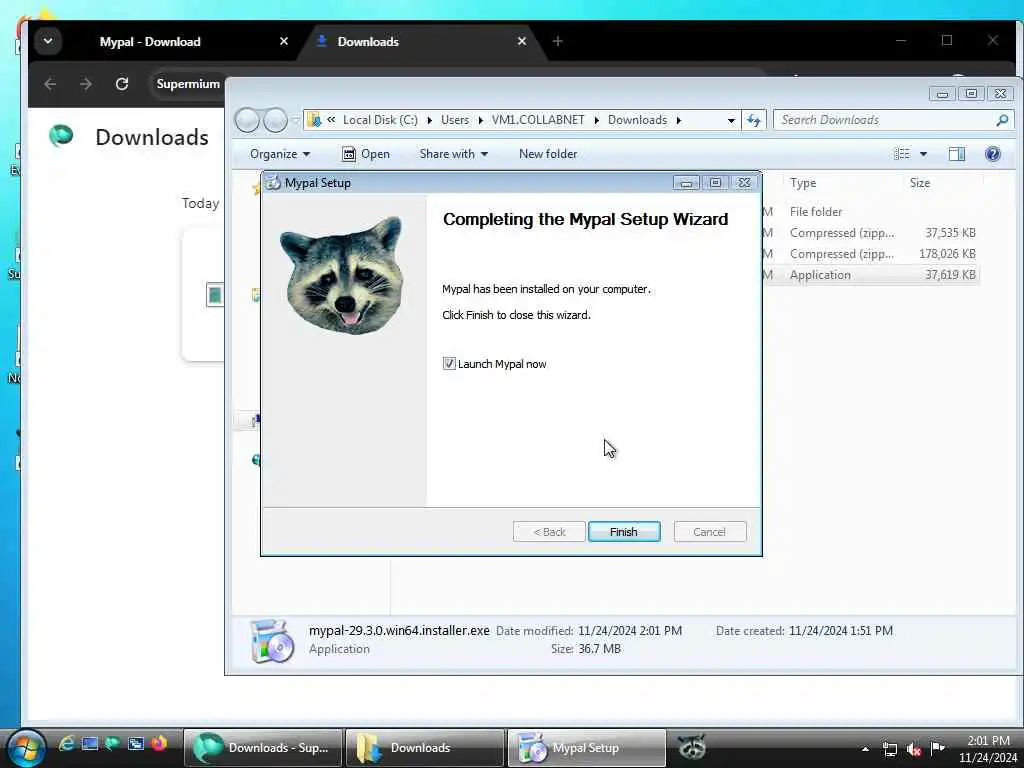This screenshot has width=1024, height=768.
Task: Click the Show desktop quick launch icon
Action: coord(89,744)
